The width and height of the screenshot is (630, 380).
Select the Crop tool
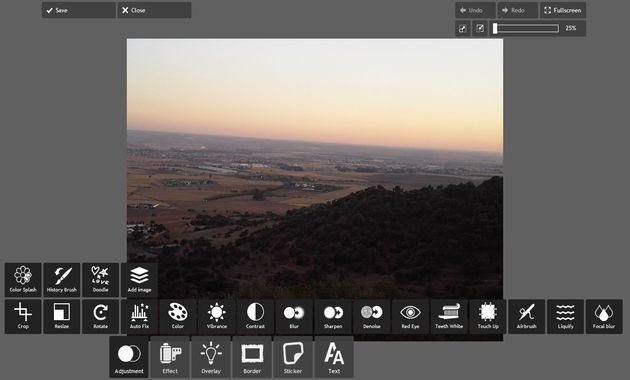[23, 316]
